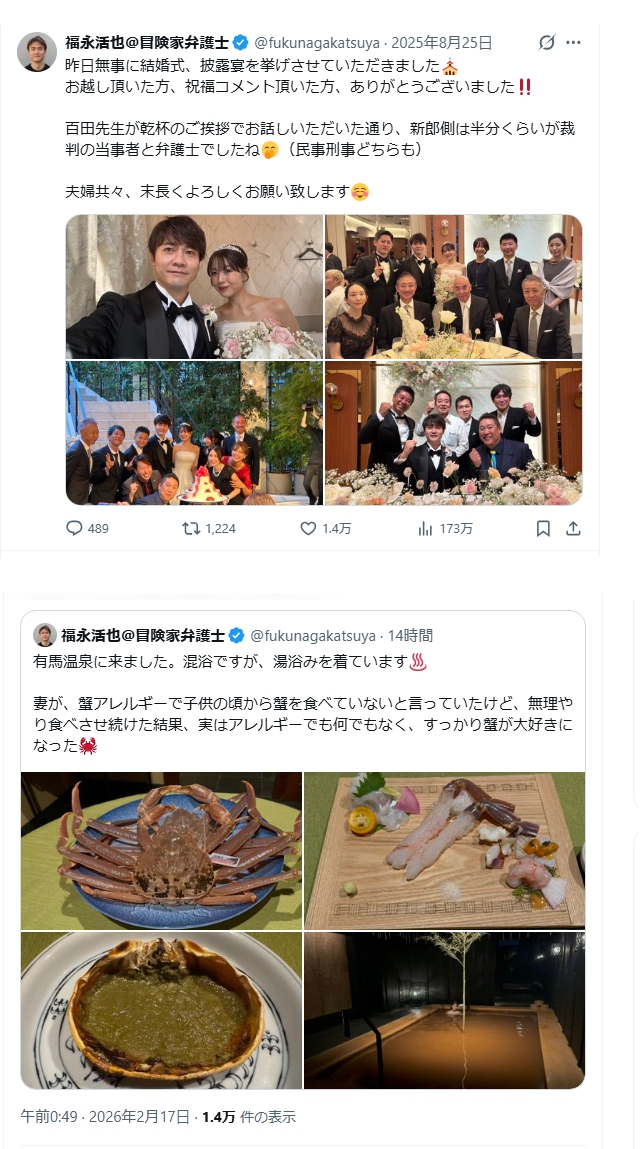Open the night onsen bath photo
Screen dimensions: 640x1149
(x=444, y=1011)
